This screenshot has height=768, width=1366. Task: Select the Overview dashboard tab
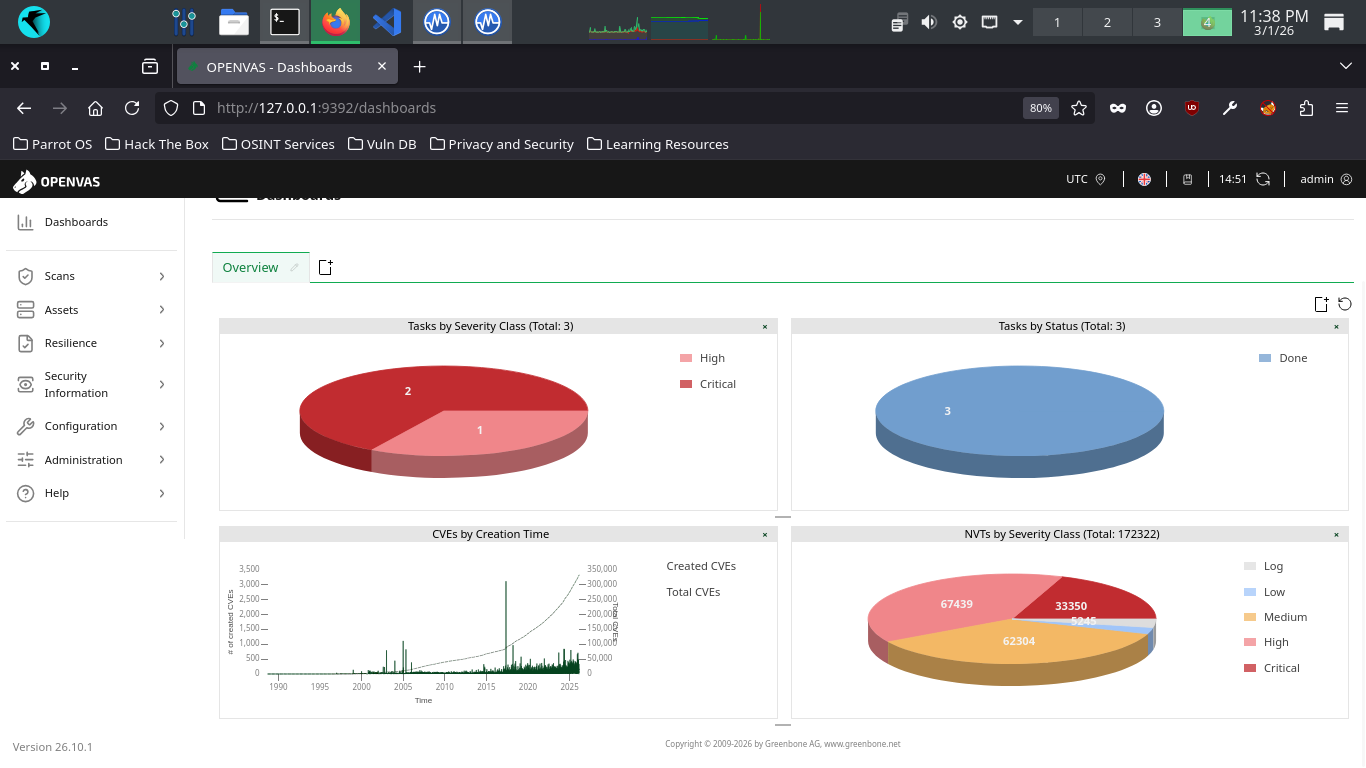click(250, 268)
